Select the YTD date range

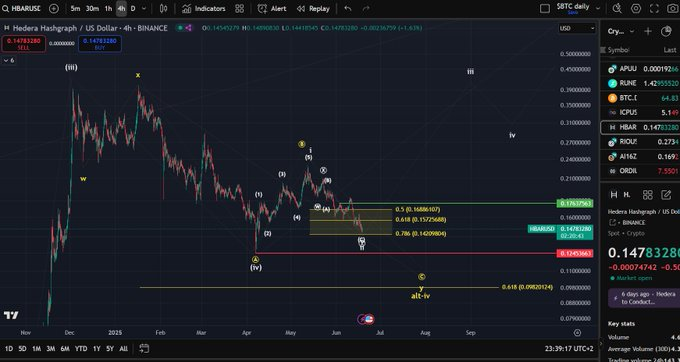pyautogui.click(x=81, y=349)
